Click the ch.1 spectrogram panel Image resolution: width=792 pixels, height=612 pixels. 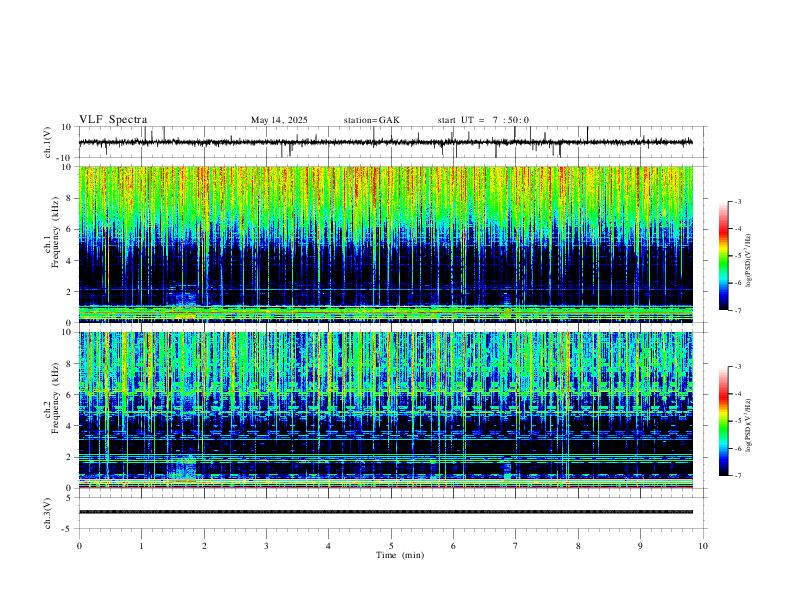point(386,244)
